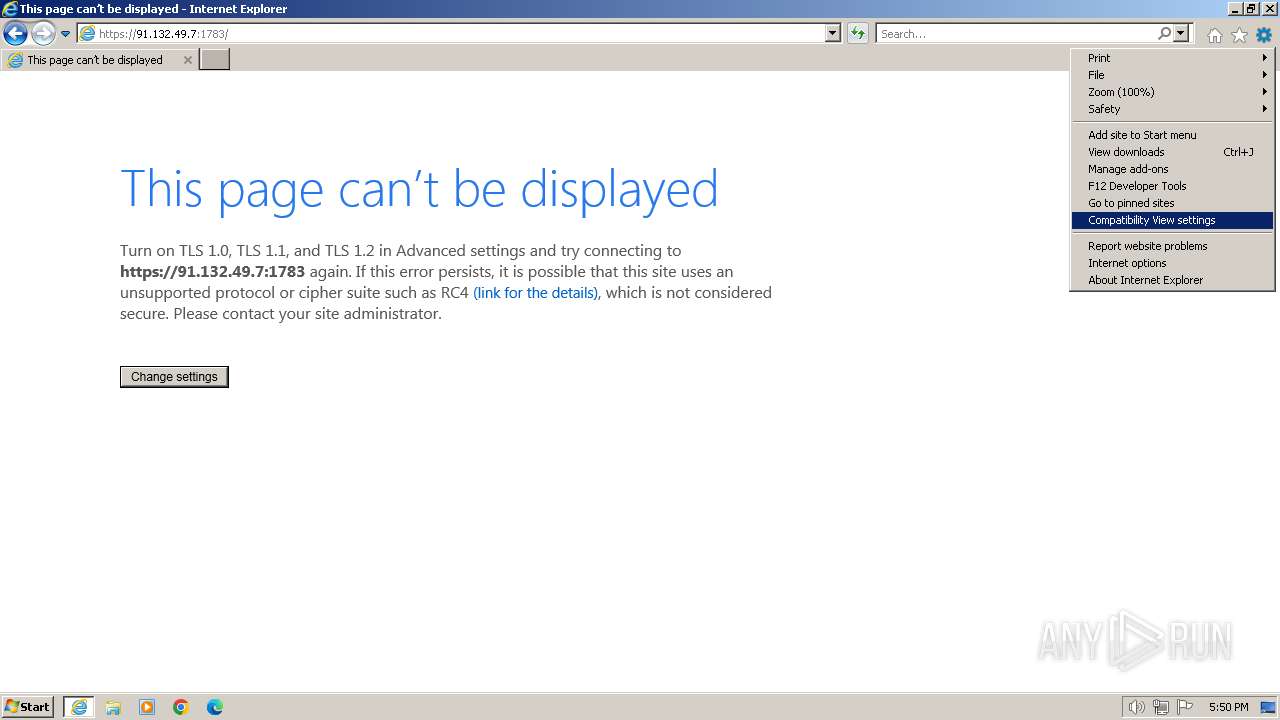Click the Tools gear icon
Screen dimensions: 1280x720
pyautogui.click(x=1264, y=35)
